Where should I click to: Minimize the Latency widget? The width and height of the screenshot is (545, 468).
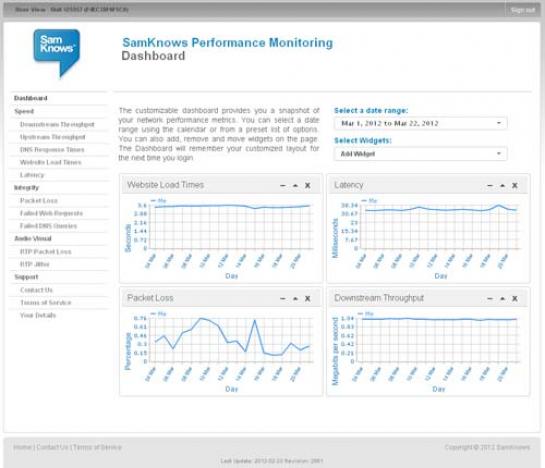490,186
